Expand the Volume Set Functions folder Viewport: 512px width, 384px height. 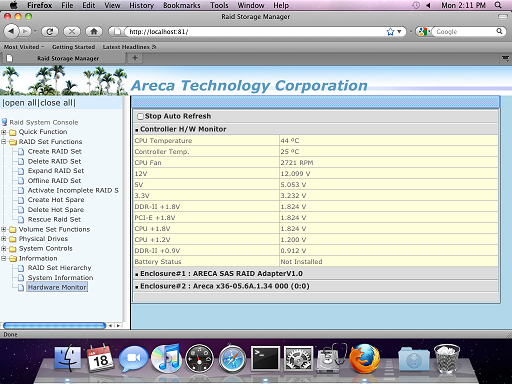pyautogui.click(x=4, y=229)
